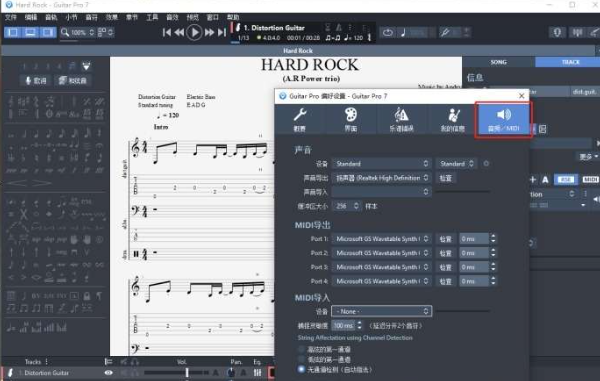Toggle visibility eye of Distortion Guitar track
The image size is (600, 381).
coord(109,373)
